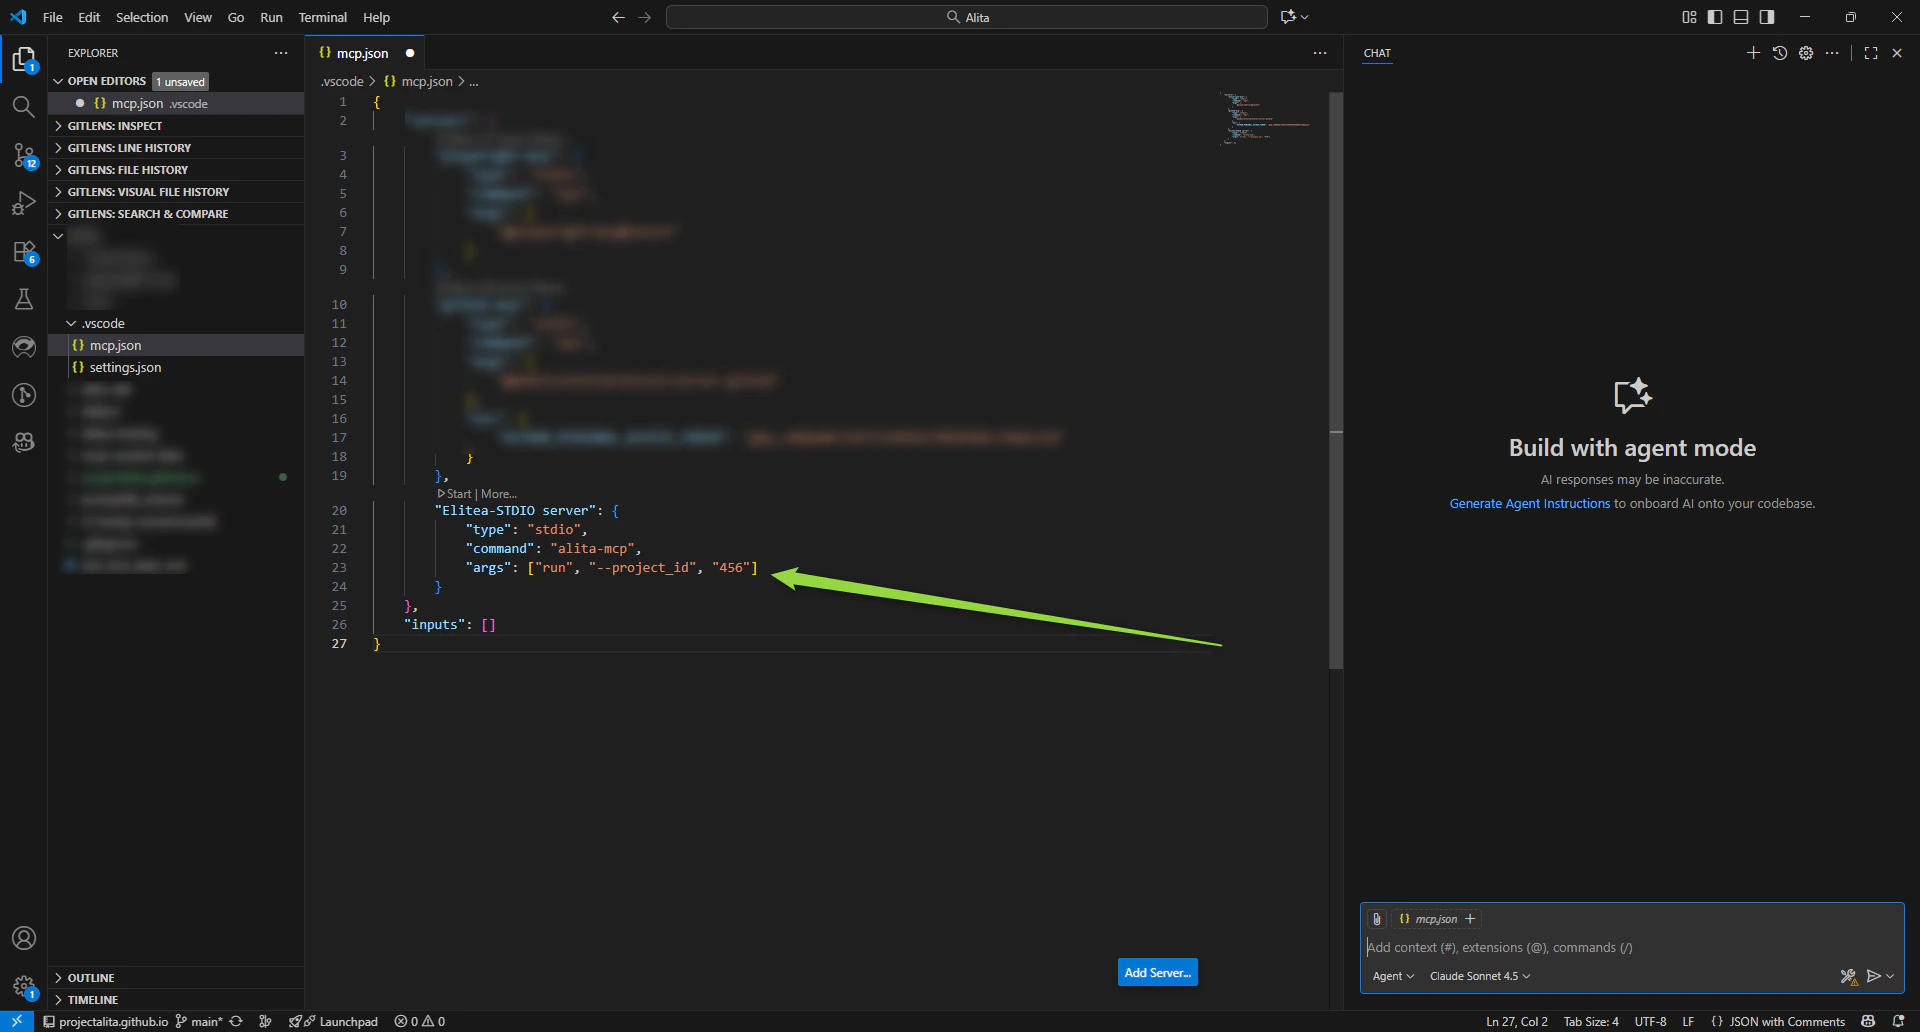Select the Run and Debug icon
Screen dimensions: 1920x1032
(x=24, y=203)
